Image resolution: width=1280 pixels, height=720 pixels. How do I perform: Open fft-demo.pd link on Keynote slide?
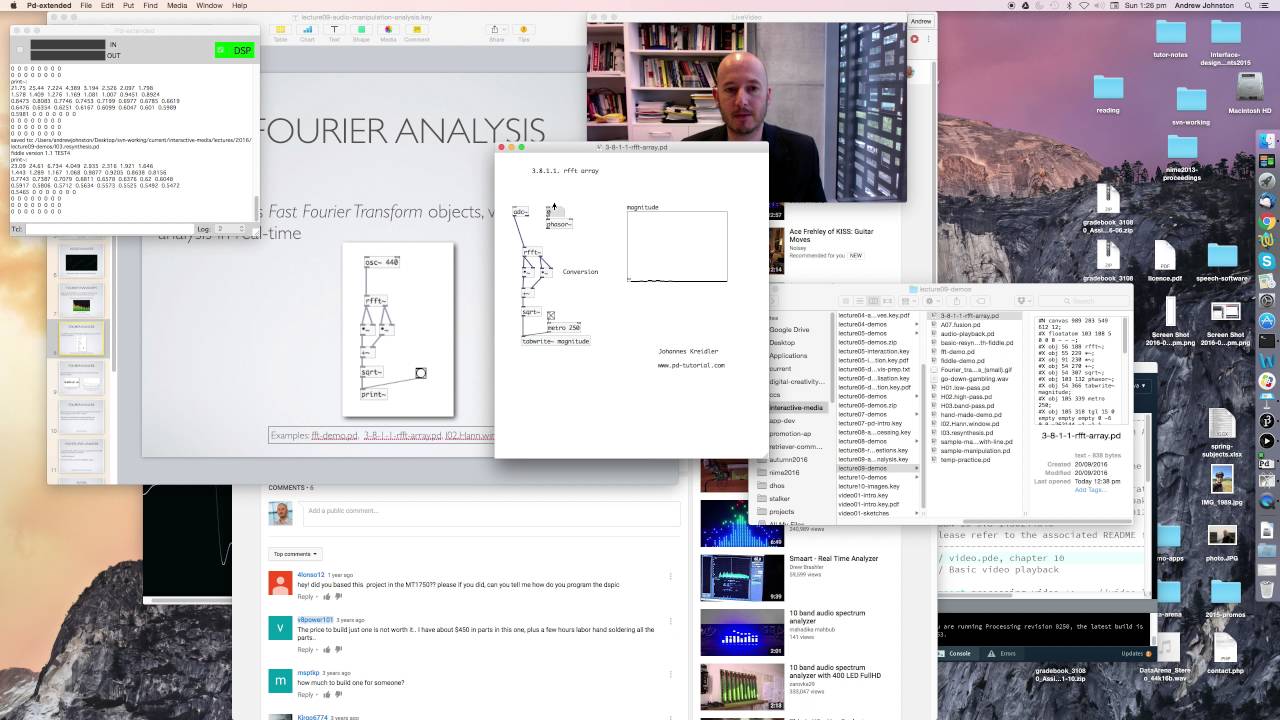[334, 436]
